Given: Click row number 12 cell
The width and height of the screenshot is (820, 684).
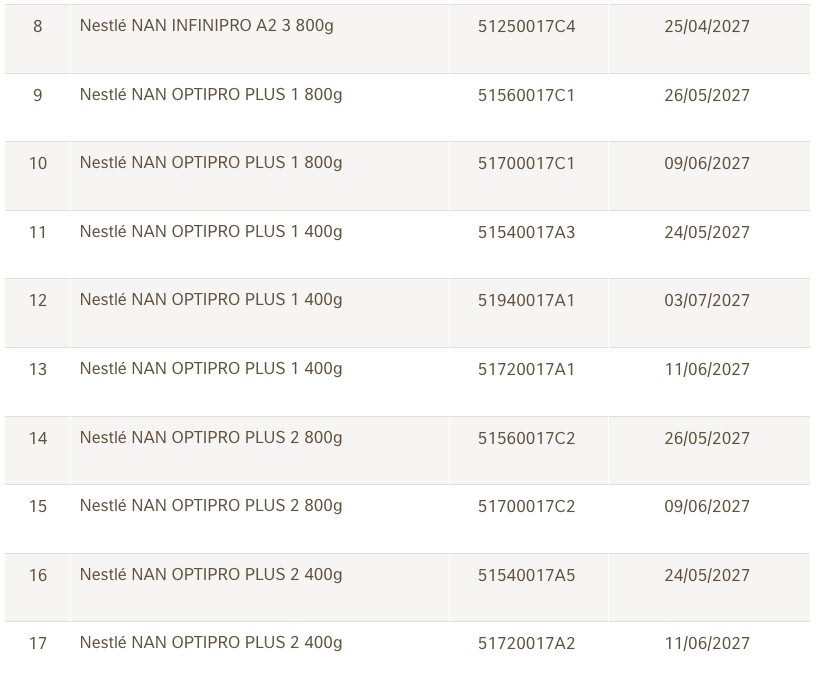Looking at the screenshot, I should coord(38,300).
